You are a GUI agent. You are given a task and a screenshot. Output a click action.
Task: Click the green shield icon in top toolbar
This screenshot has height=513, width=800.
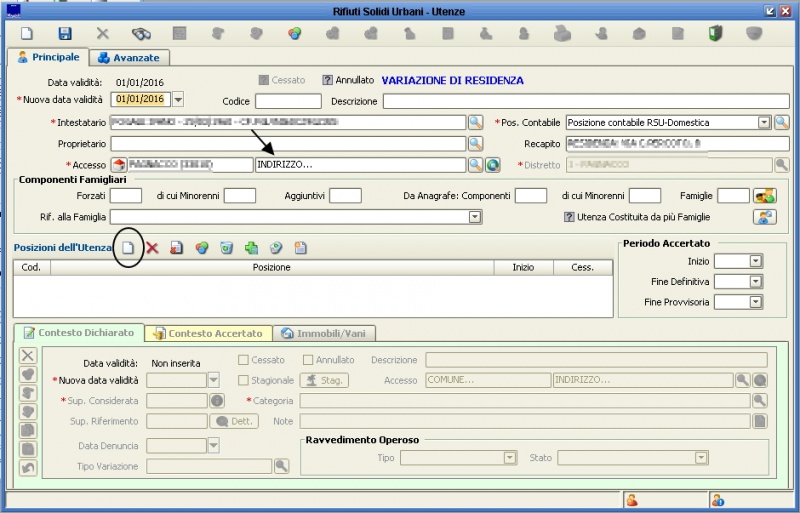coord(715,34)
